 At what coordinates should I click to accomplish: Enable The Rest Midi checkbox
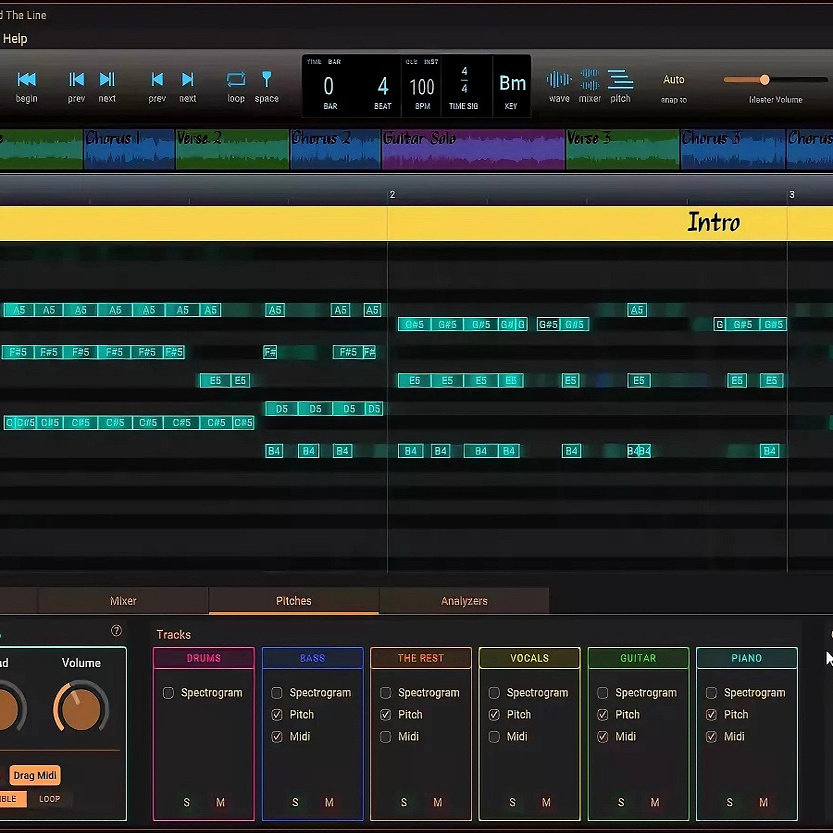[x=386, y=736]
